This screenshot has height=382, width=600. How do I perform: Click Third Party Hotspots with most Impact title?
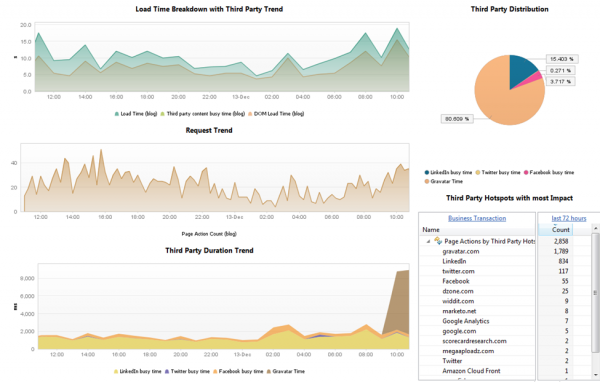[x=509, y=198]
